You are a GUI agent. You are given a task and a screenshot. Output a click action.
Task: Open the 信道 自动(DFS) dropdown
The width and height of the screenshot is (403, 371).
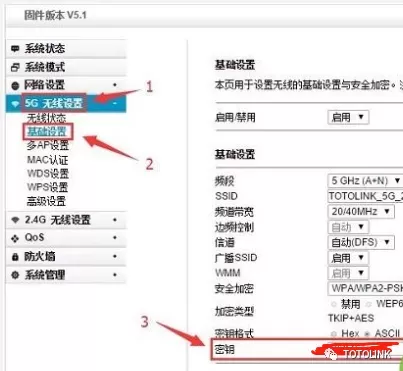(x=361, y=242)
